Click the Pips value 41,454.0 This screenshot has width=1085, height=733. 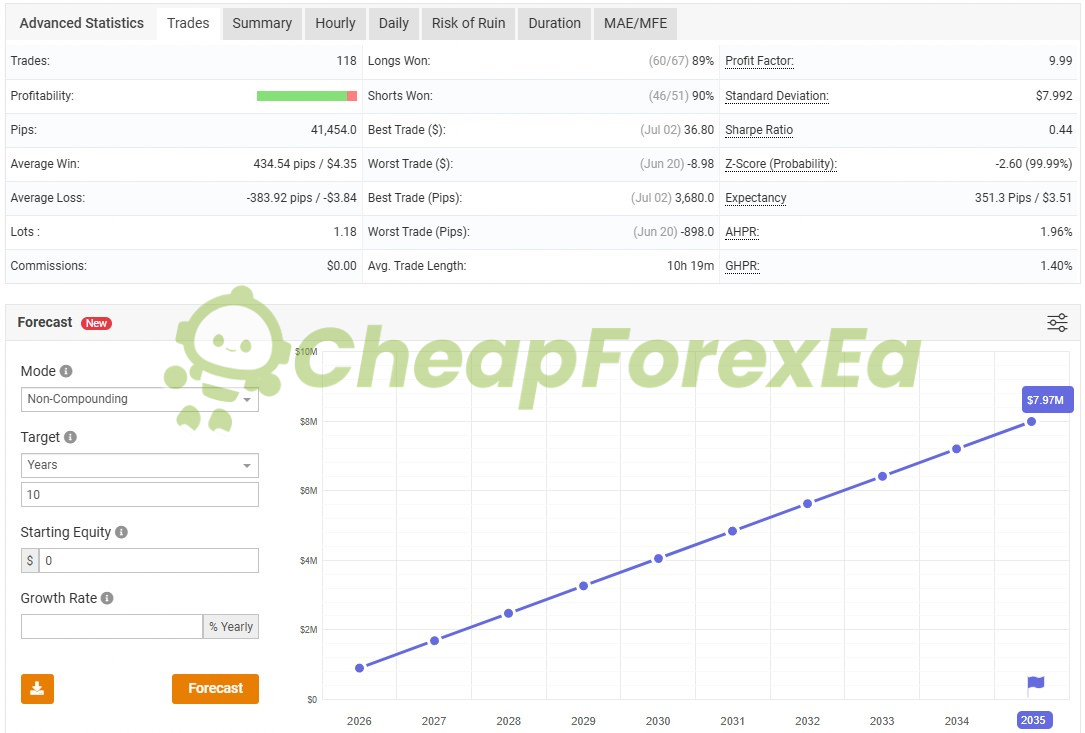pos(334,130)
